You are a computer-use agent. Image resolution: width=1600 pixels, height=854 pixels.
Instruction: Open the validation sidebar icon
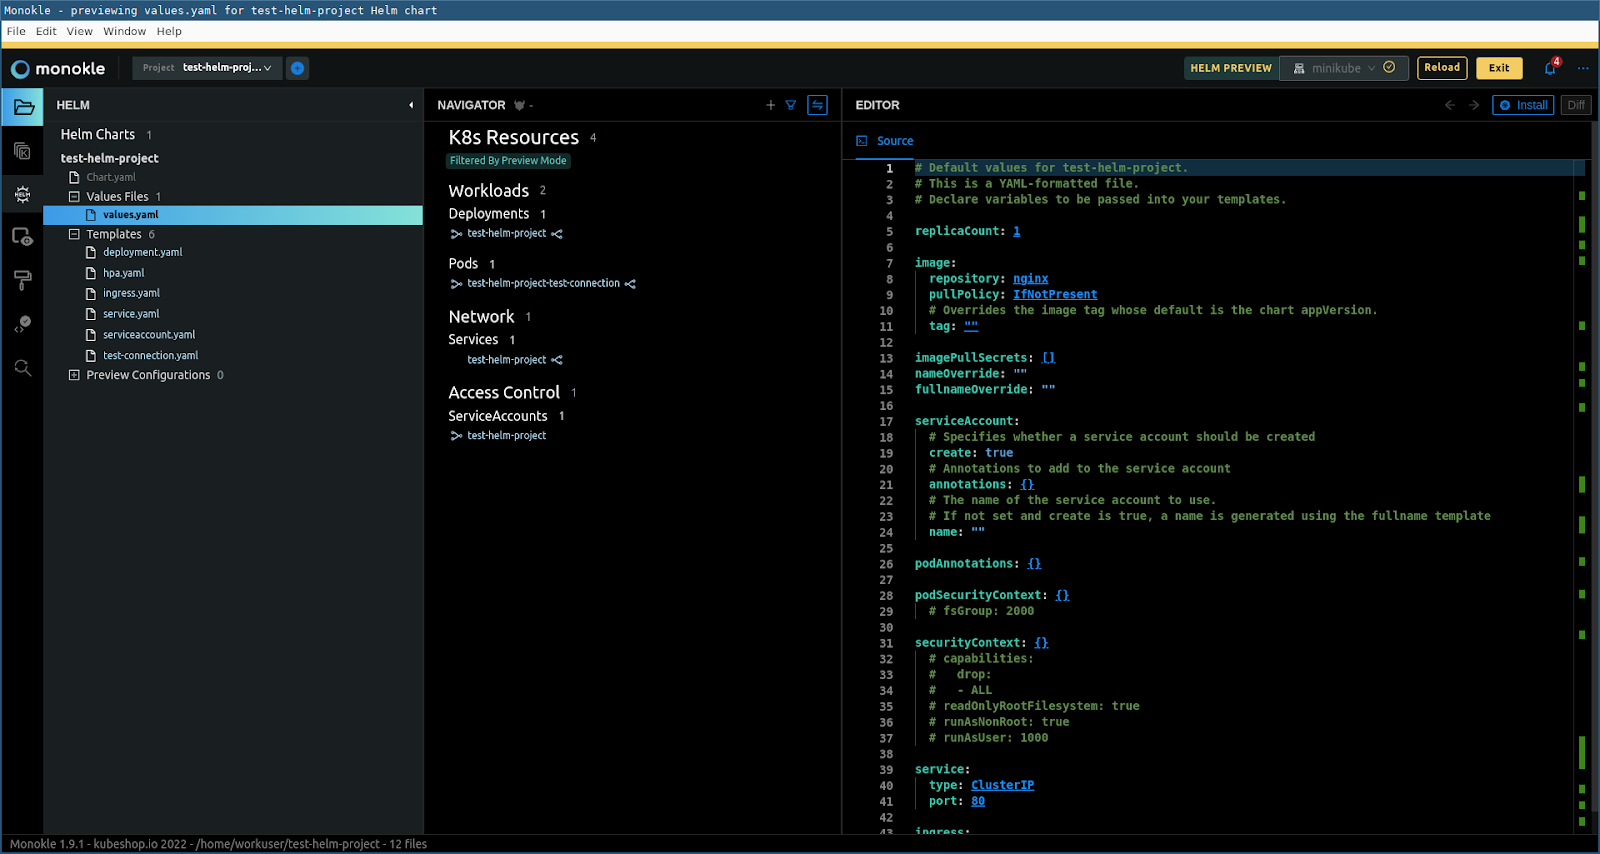pos(22,324)
